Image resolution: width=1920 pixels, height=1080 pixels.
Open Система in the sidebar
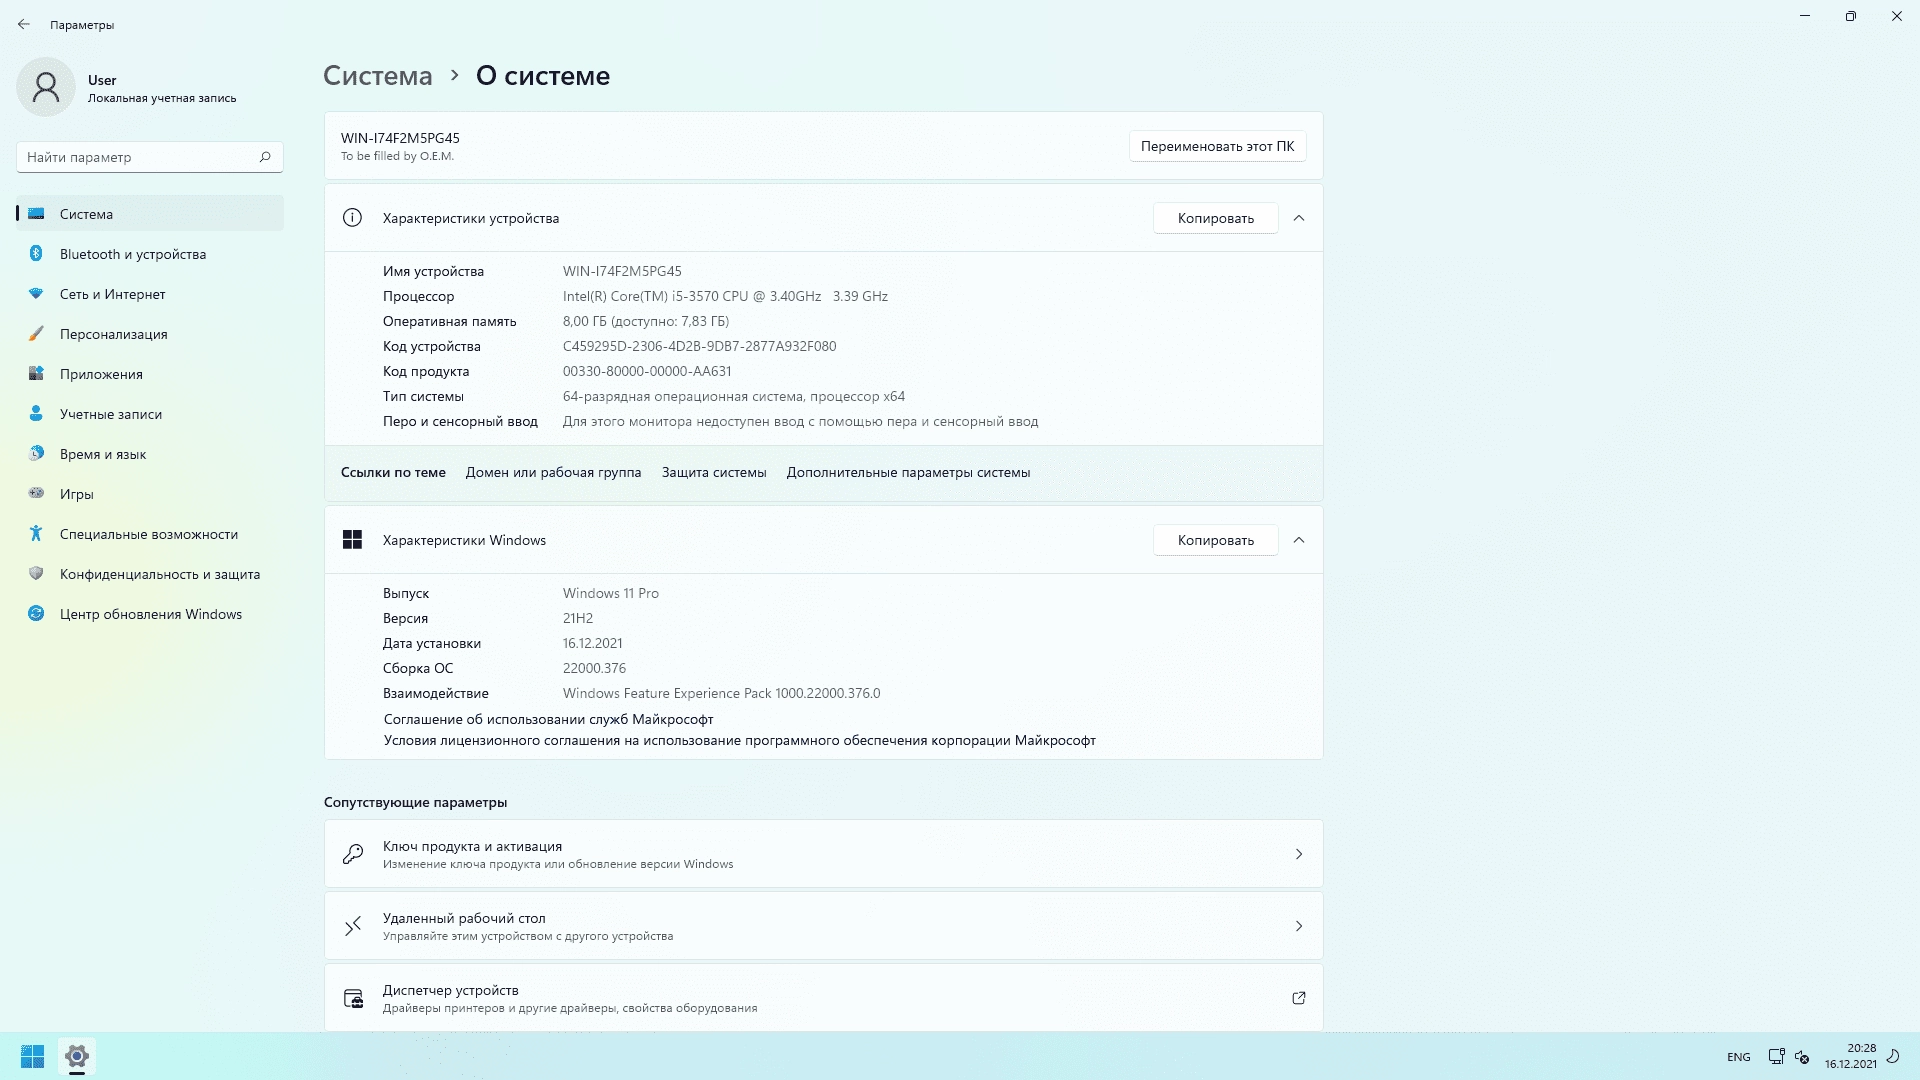pyautogui.click(x=150, y=213)
